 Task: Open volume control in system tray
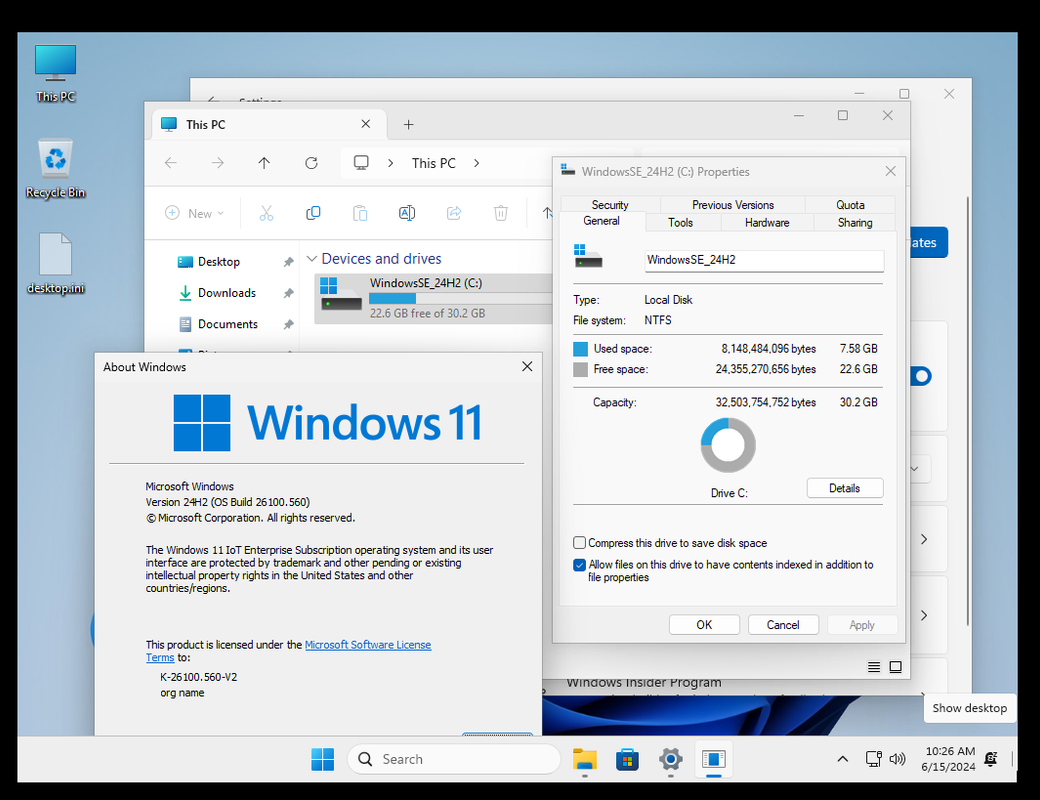tap(897, 759)
